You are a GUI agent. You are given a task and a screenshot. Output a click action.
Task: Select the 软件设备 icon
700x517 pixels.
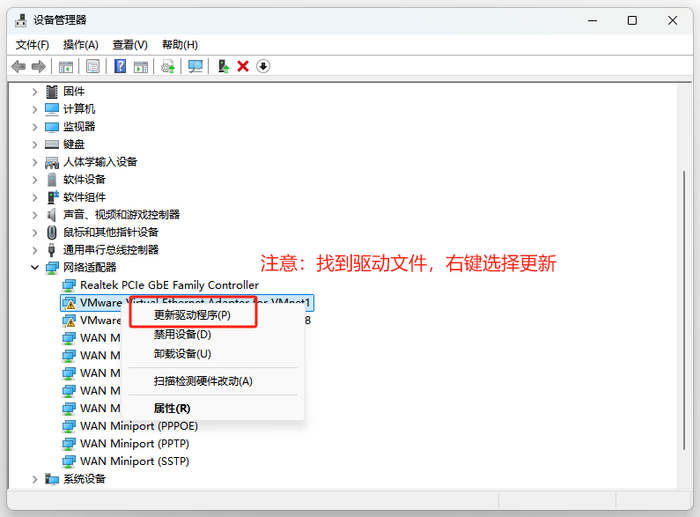pyautogui.click(x=52, y=179)
